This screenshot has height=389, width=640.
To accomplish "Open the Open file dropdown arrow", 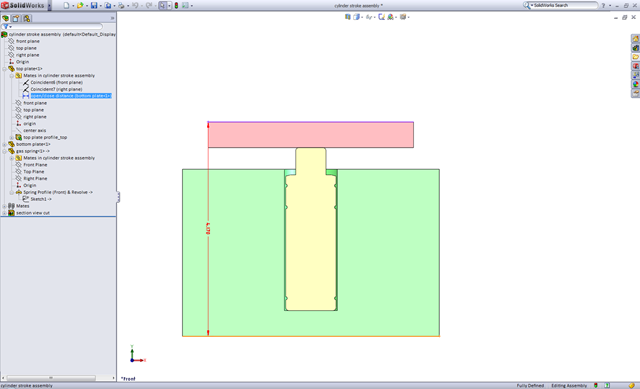I will click(87, 6).
